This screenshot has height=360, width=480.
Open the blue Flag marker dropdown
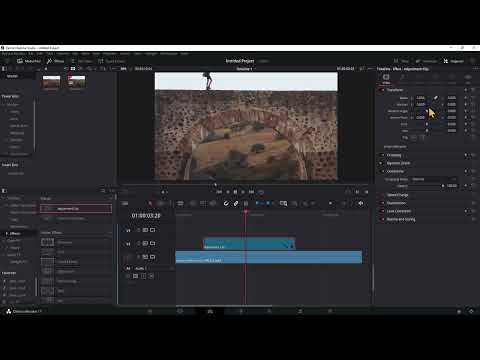259,203
